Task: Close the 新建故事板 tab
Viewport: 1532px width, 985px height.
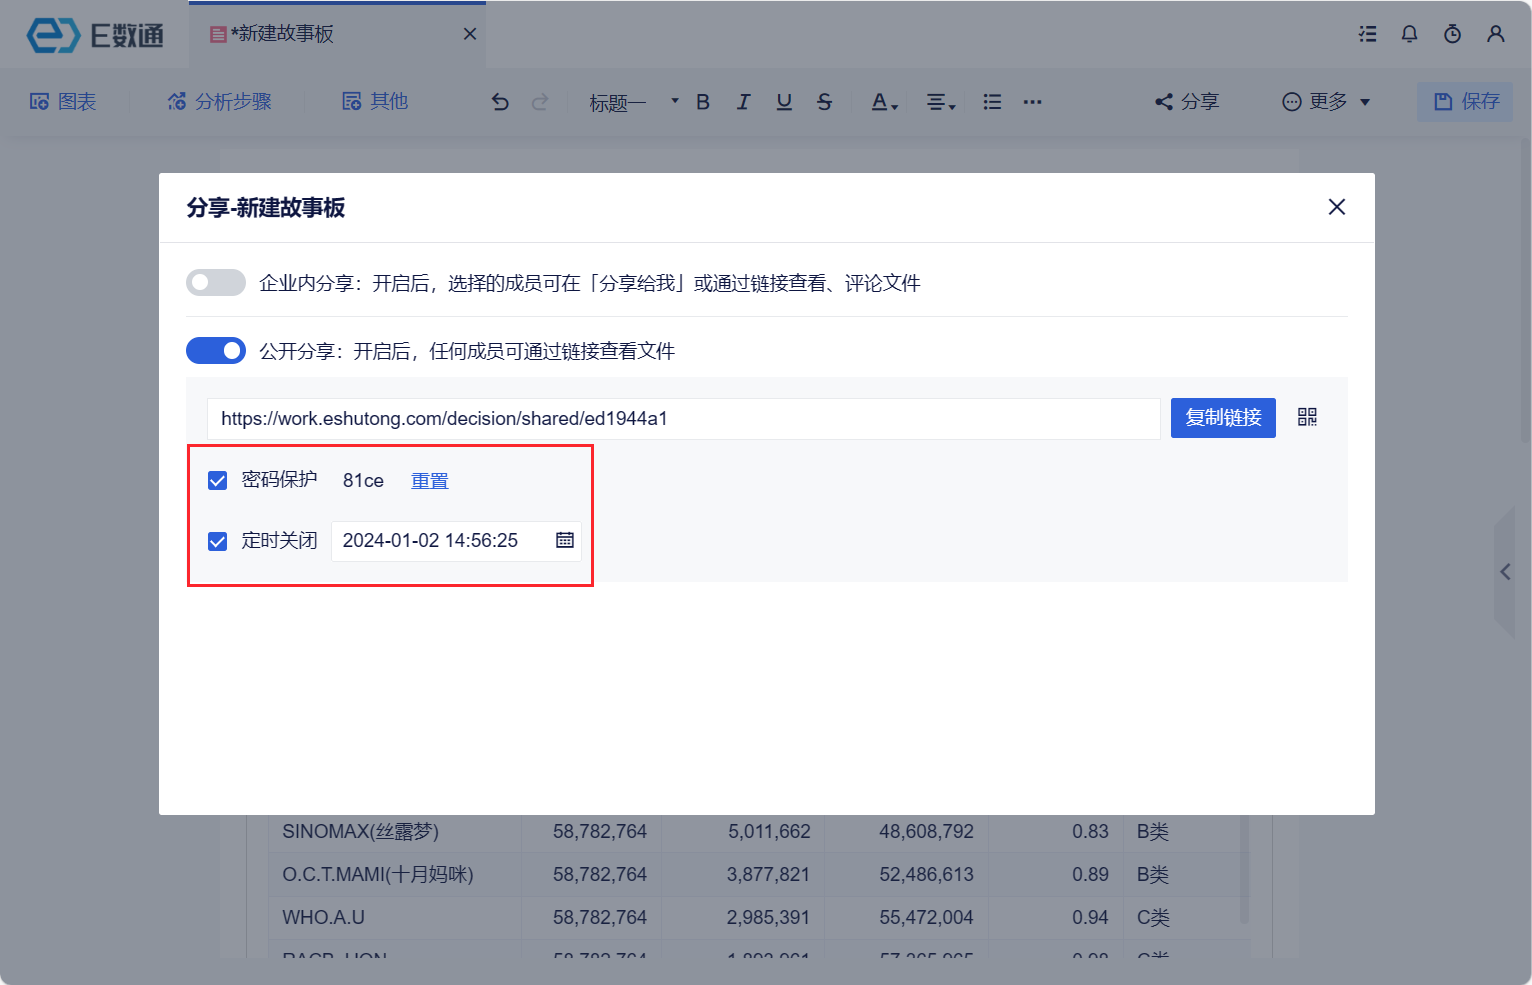Action: [x=470, y=34]
